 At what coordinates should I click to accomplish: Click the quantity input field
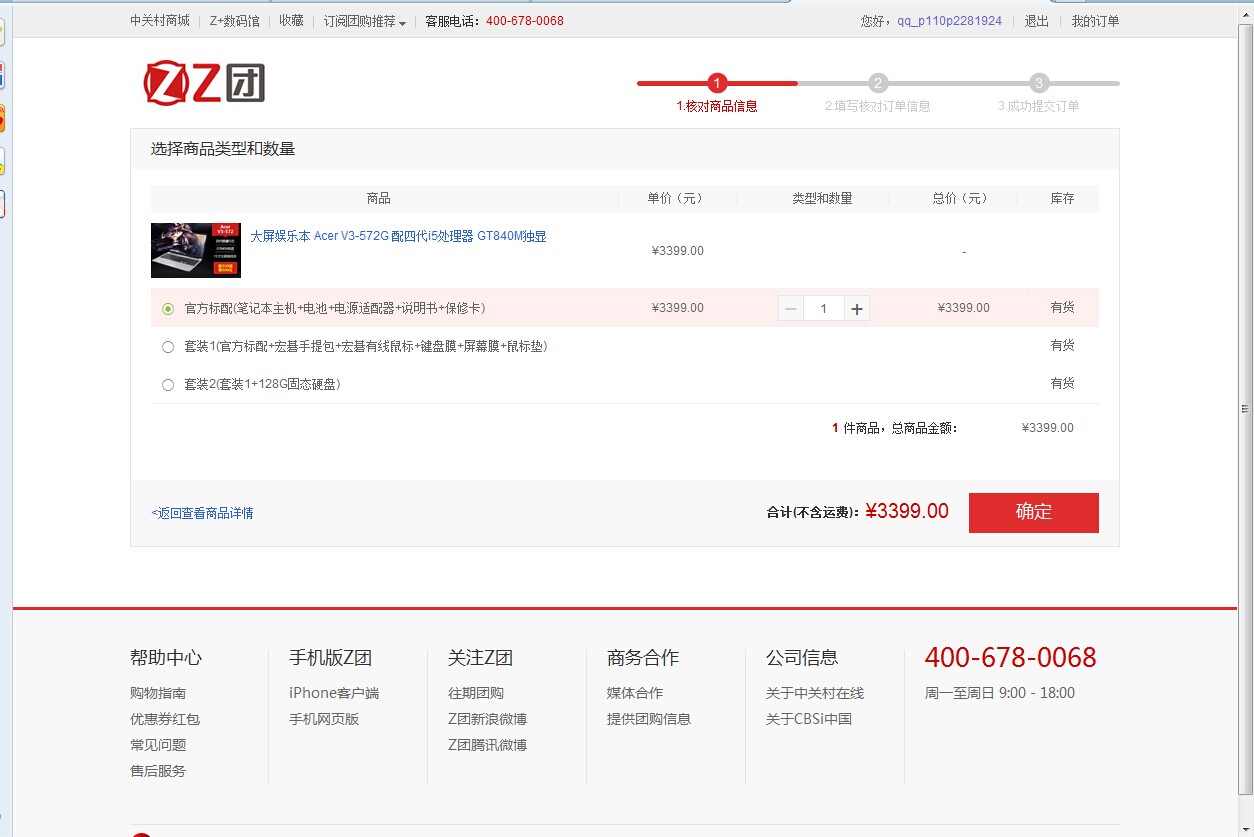point(824,309)
